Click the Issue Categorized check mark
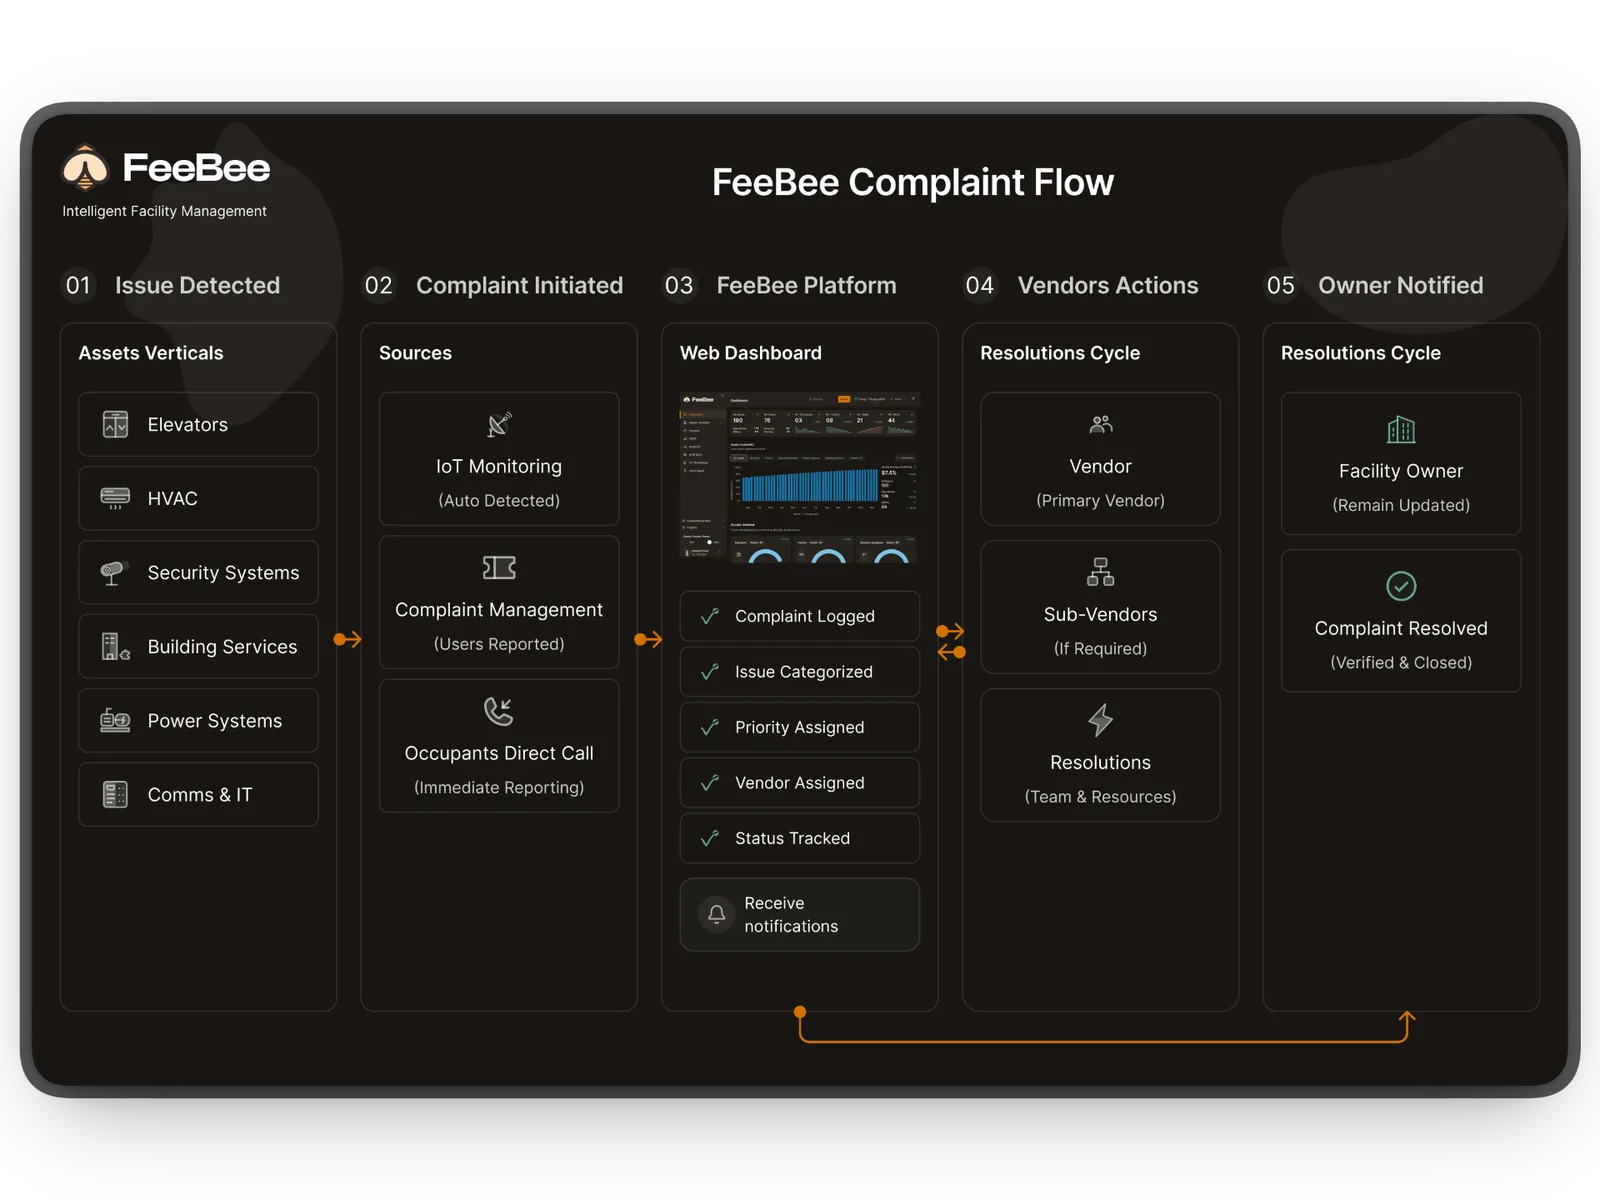The width and height of the screenshot is (1600, 1200). point(710,672)
